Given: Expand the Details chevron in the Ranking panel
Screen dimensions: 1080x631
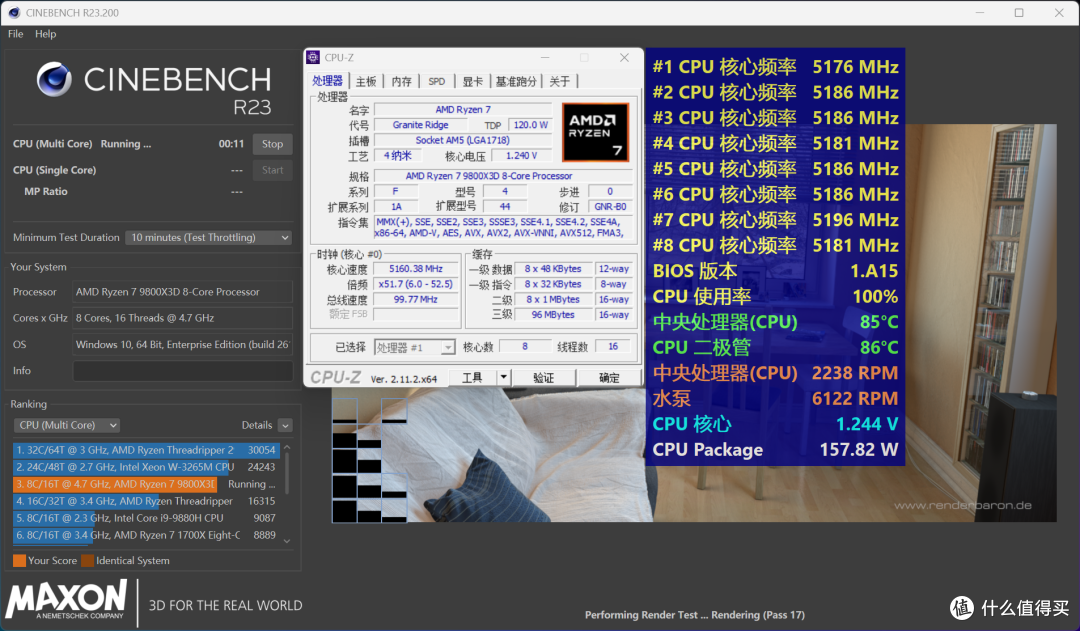Looking at the screenshot, I should [287, 425].
